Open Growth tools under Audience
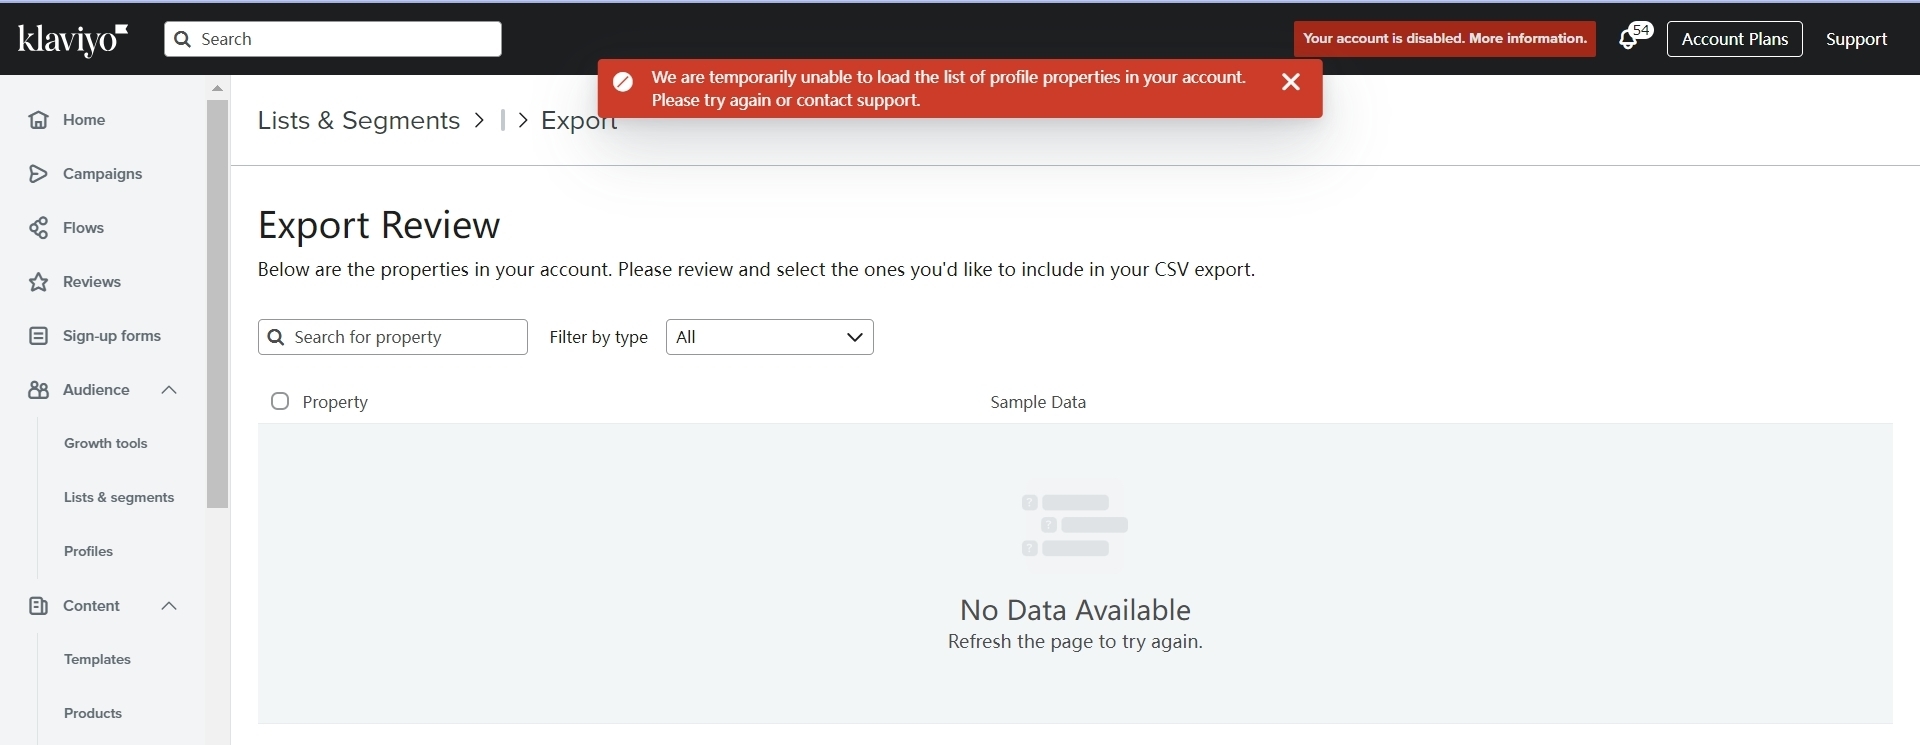Viewport: 1920px width, 745px height. pyautogui.click(x=105, y=444)
